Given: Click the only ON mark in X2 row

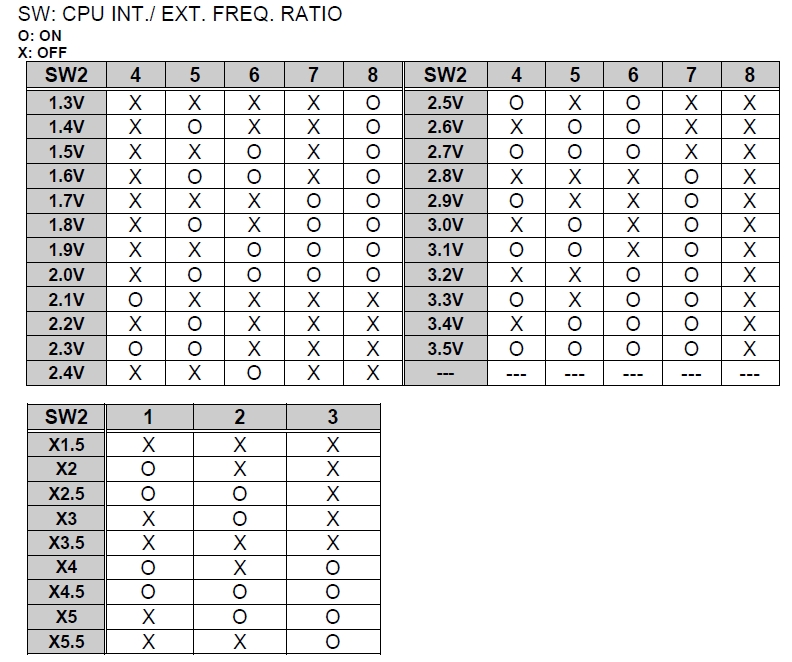Looking at the screenshot, I should tap(148, 469).
